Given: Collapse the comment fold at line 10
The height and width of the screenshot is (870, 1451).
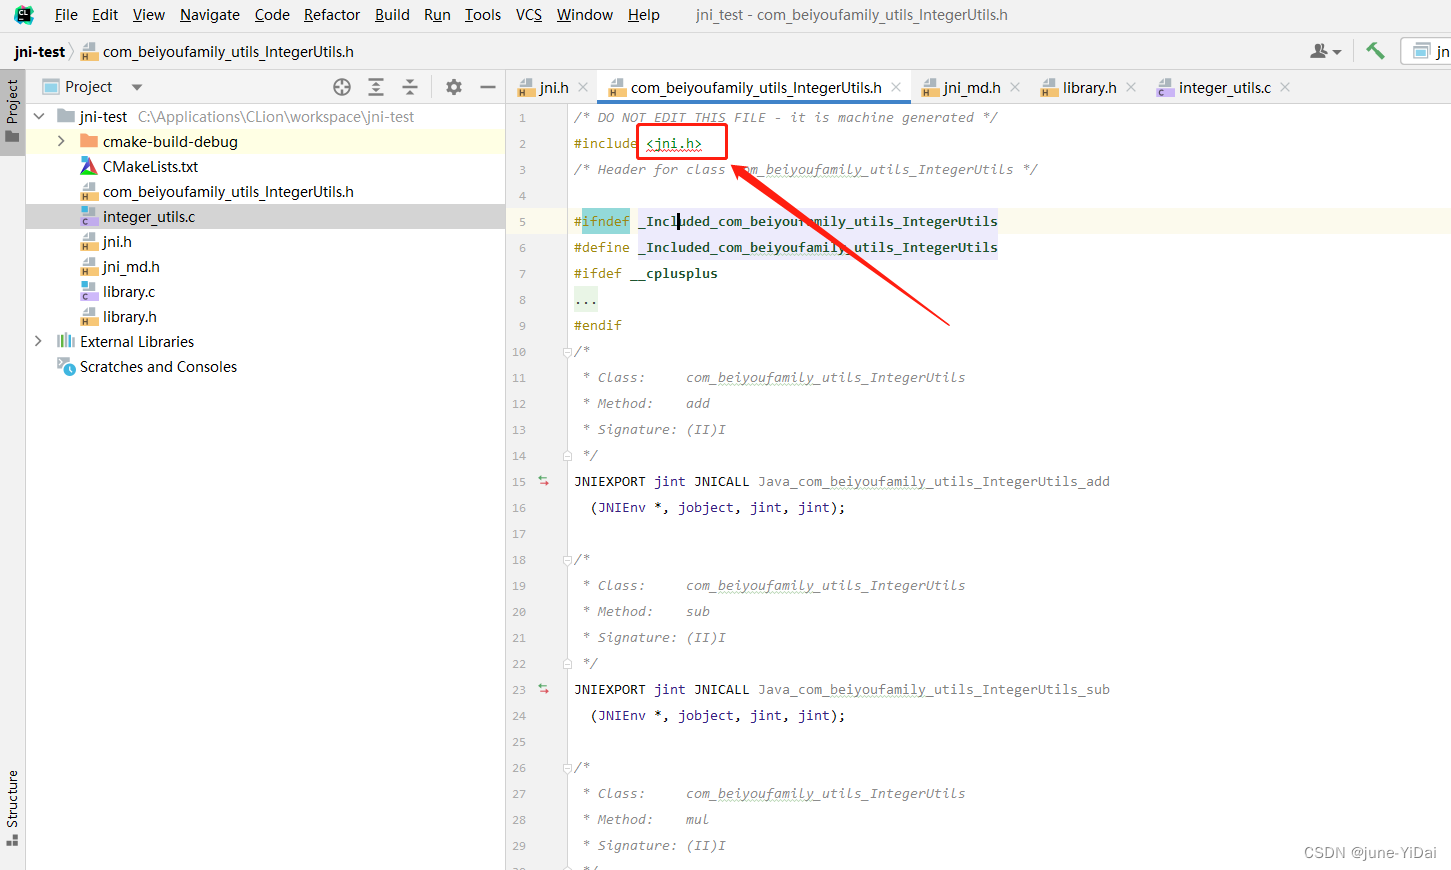Looking at the screenshot, I should (x=567, y=352).
